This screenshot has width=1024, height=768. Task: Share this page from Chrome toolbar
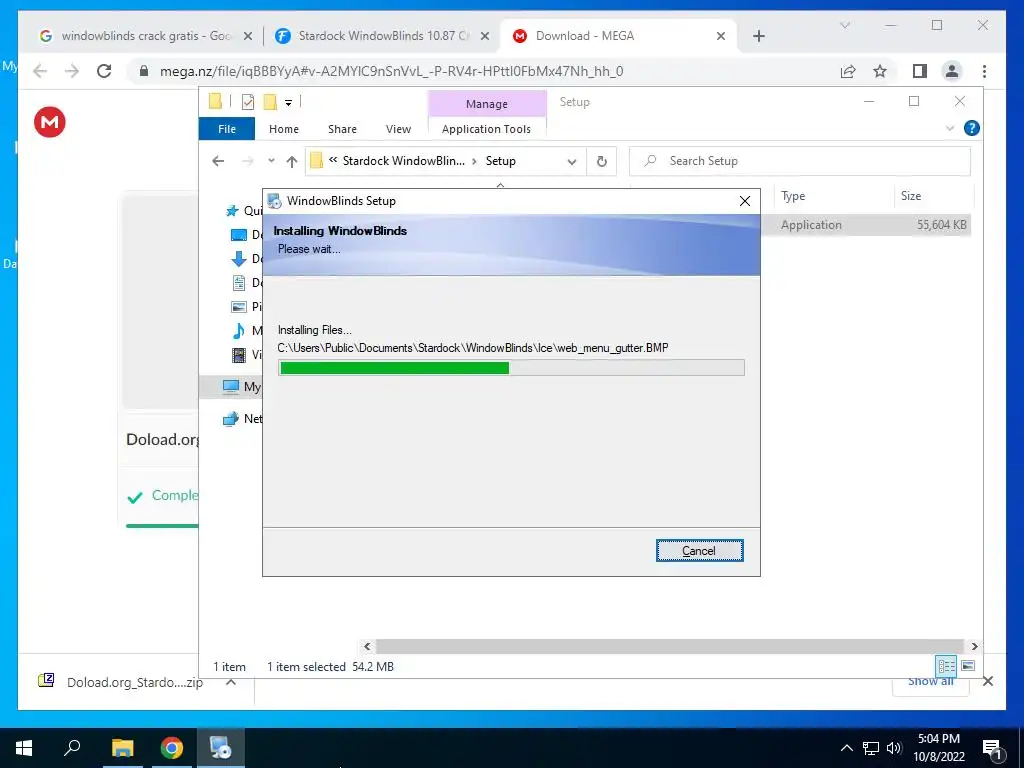[x=848, y=71]
